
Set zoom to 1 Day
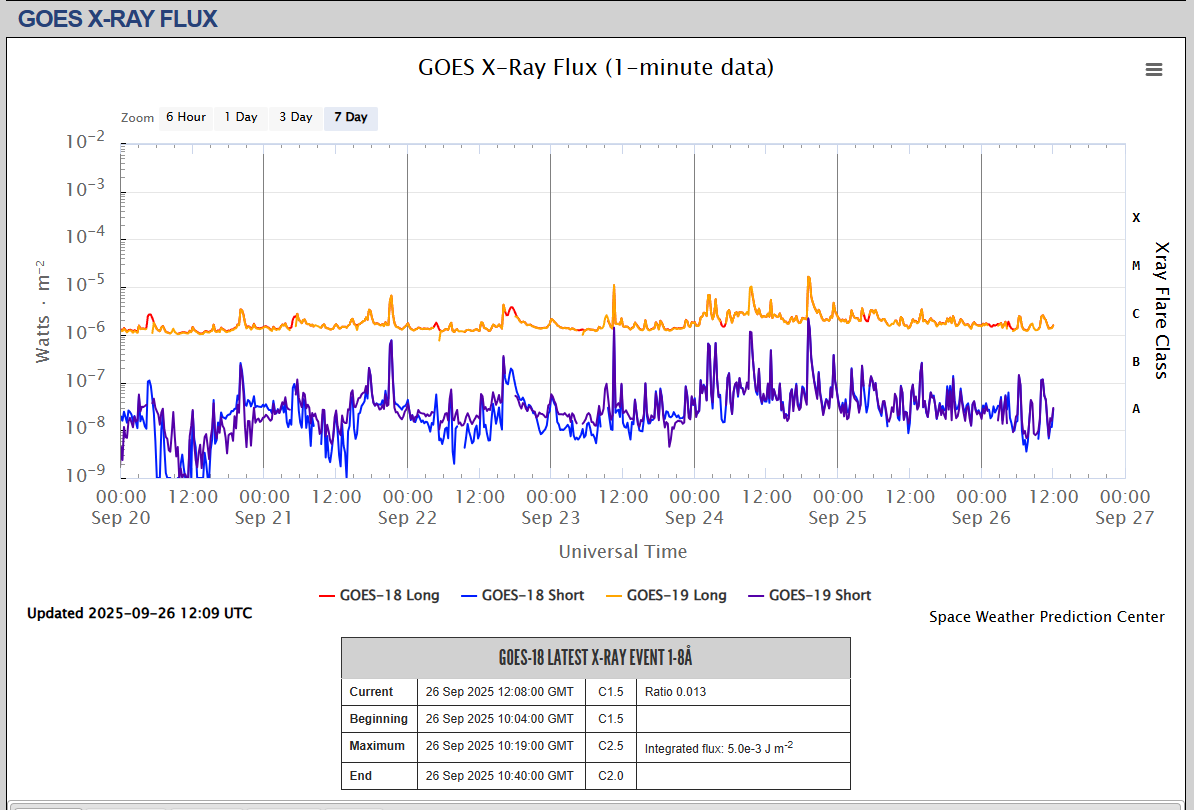[x=240, y=117]
